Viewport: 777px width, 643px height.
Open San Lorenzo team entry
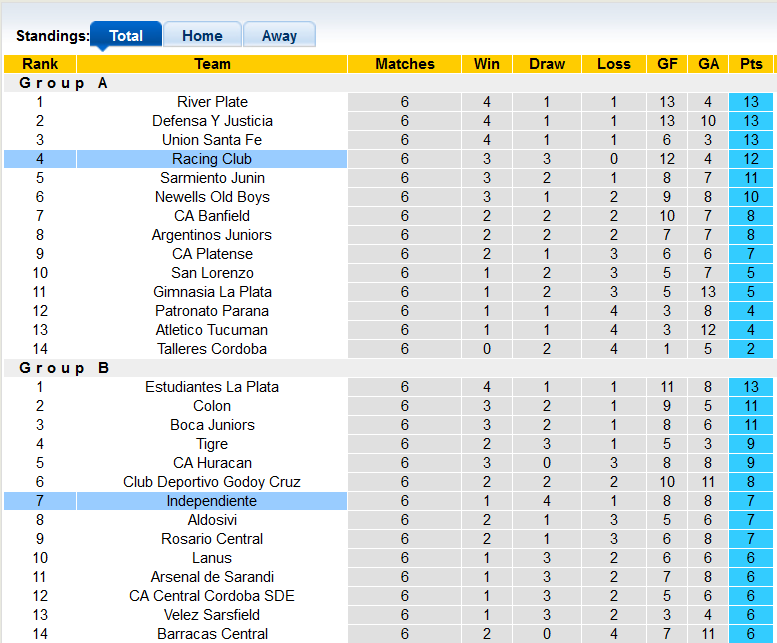click(x=212, y=273)
